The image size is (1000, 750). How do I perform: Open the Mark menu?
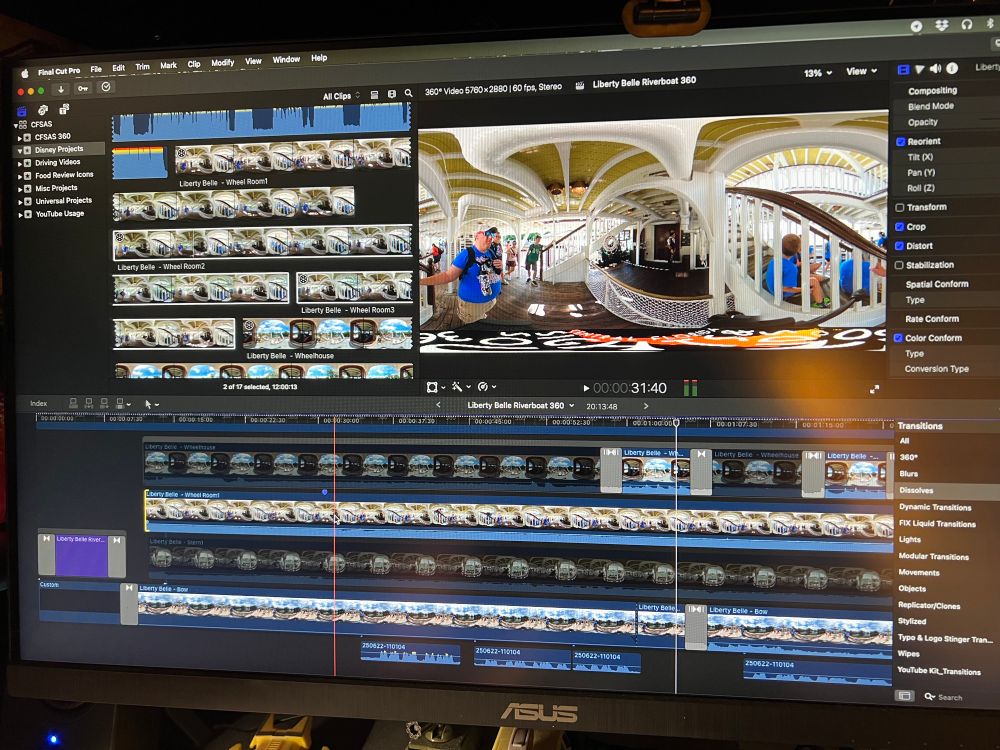(x=168, y=65)
